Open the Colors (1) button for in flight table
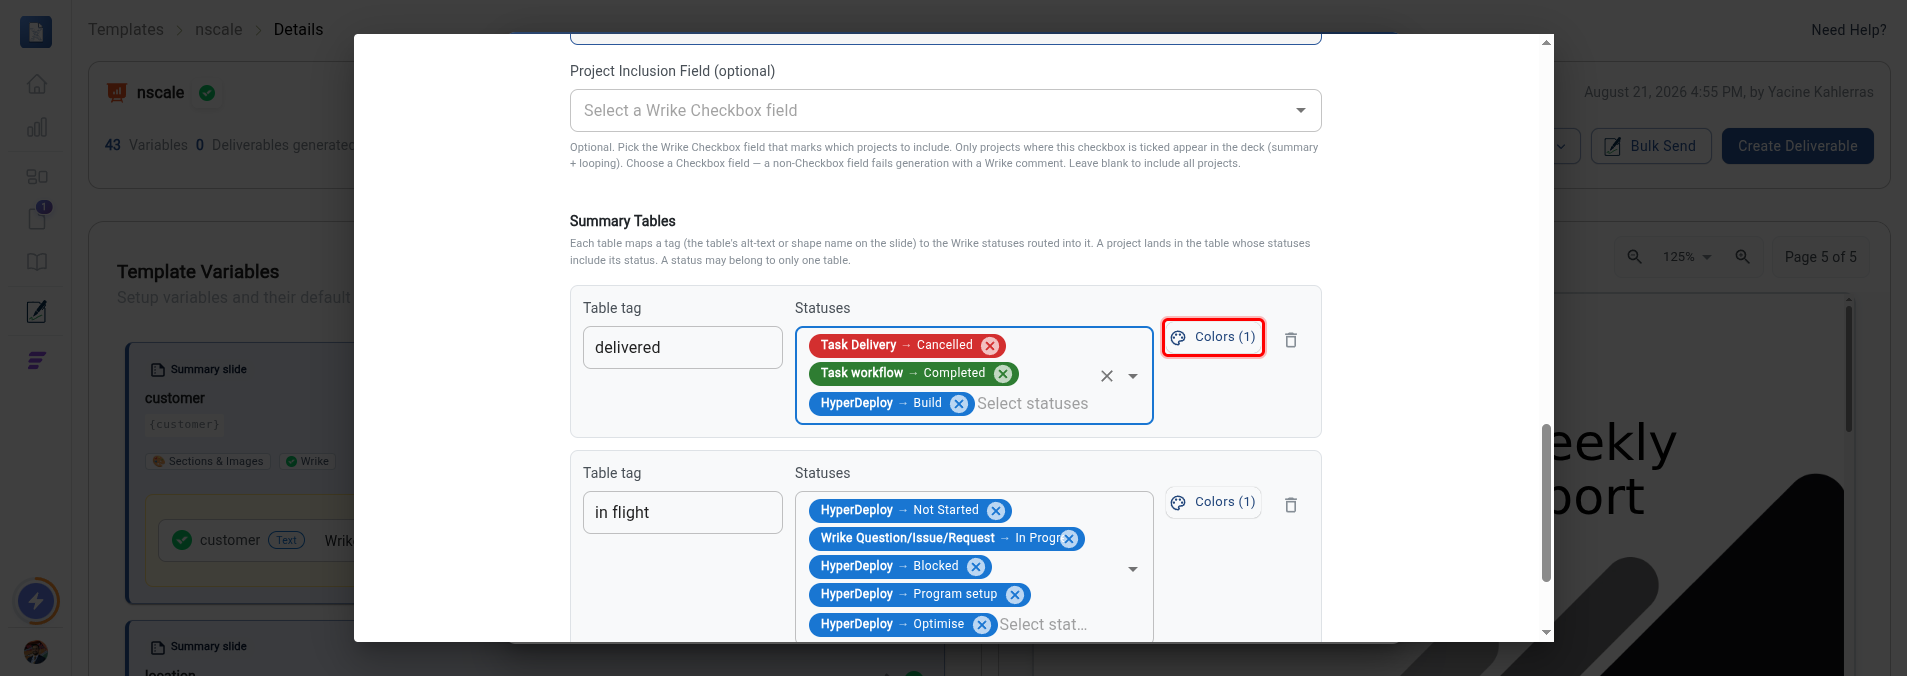 pyautogui.click(x=1213, y=502)
